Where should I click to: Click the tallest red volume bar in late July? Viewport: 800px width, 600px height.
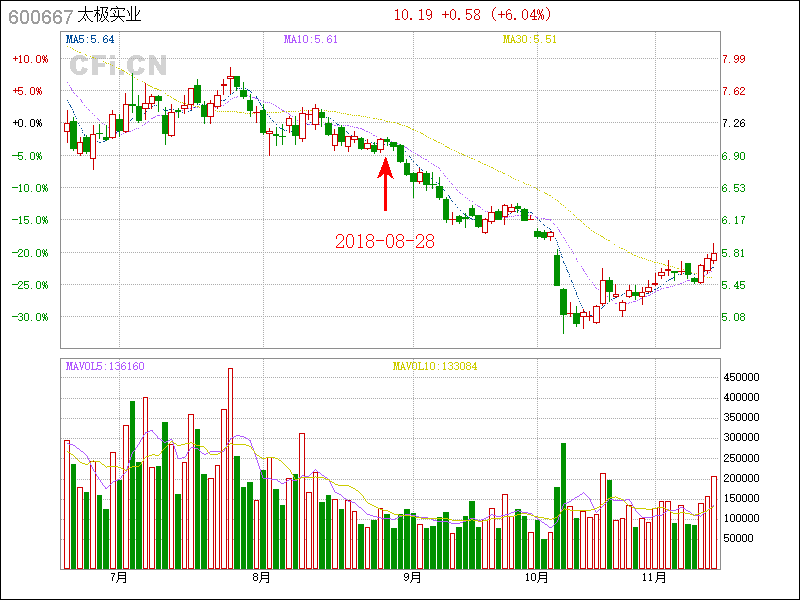(230, 468)
